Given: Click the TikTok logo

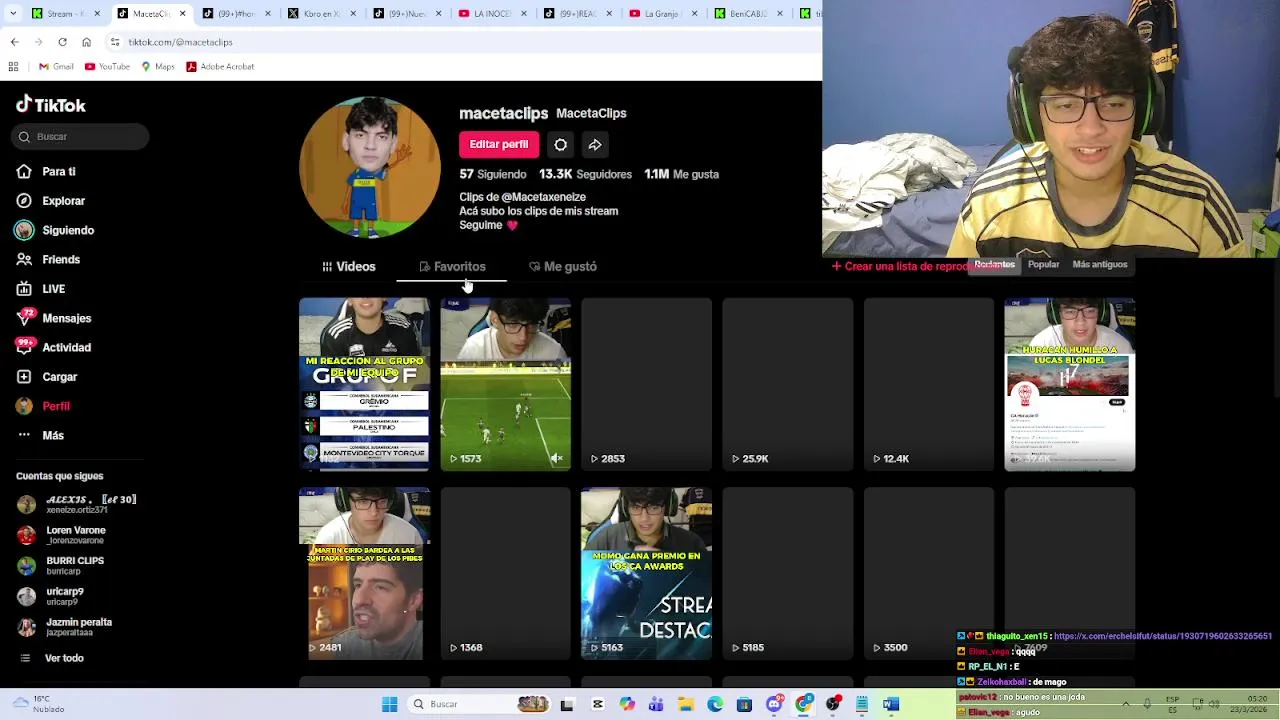Looking at the screenshot, I should pos(51,105).
